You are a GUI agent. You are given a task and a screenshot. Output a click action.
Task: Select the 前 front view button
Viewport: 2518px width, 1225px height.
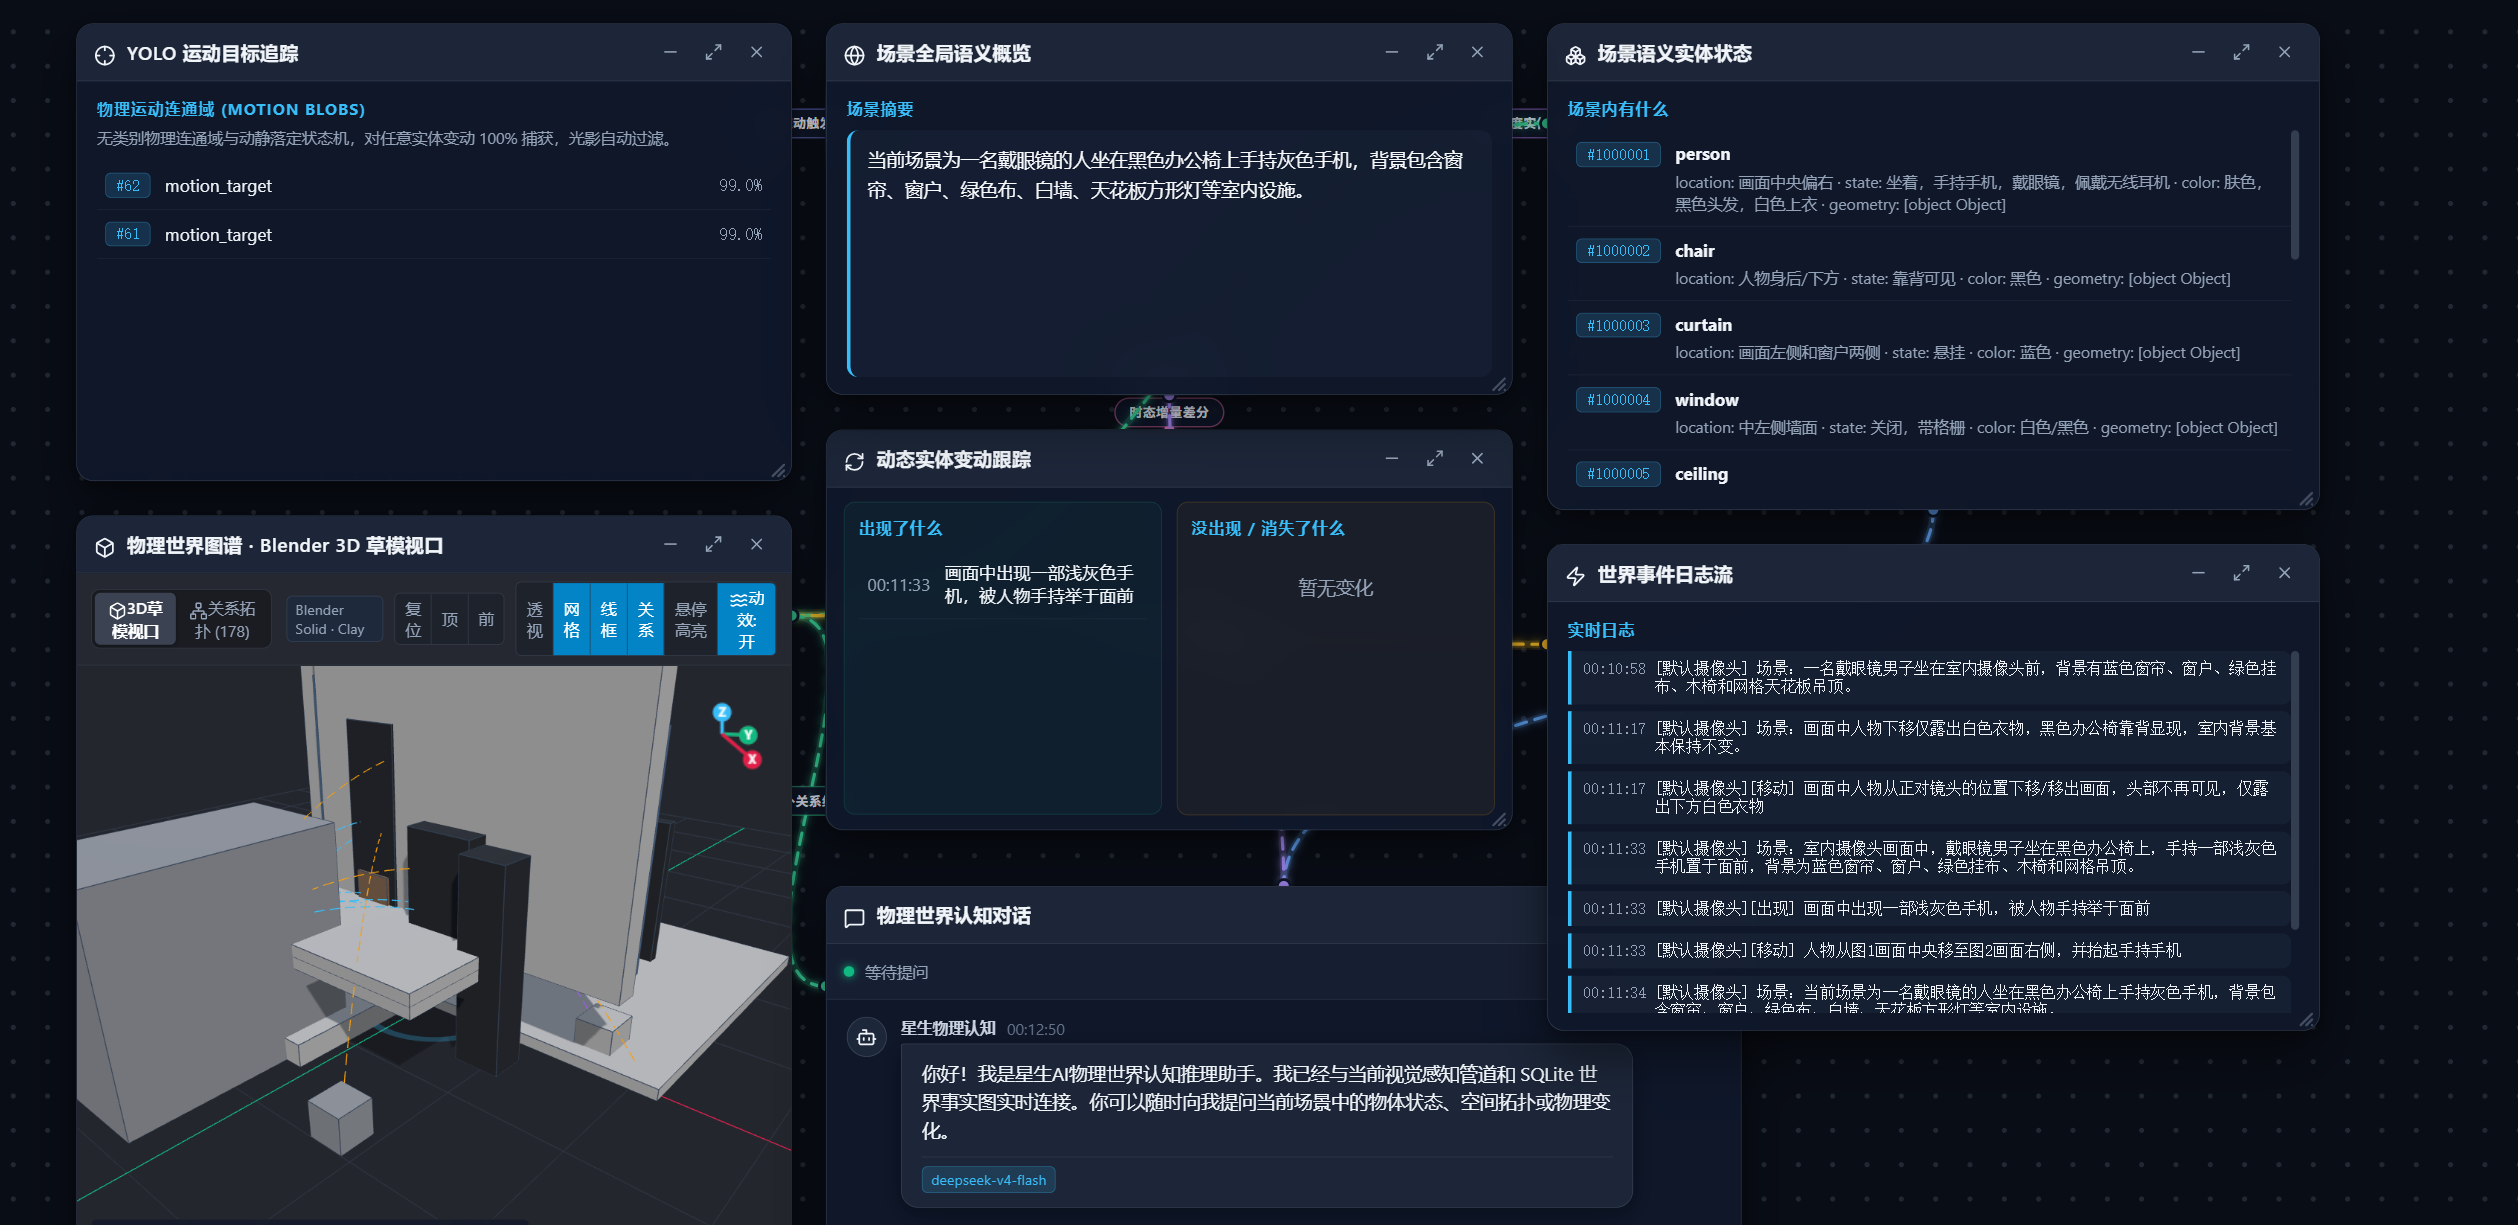pos(486,620)
